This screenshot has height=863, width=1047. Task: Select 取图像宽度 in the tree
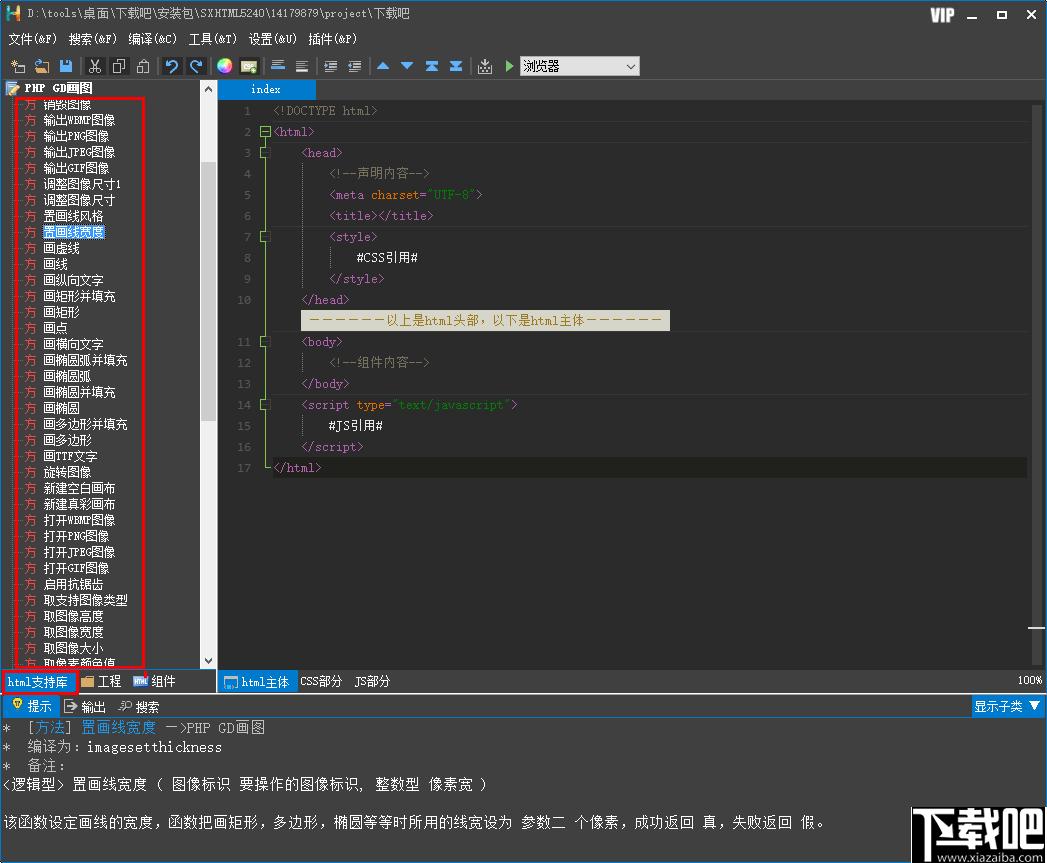[x=73, y=633]
